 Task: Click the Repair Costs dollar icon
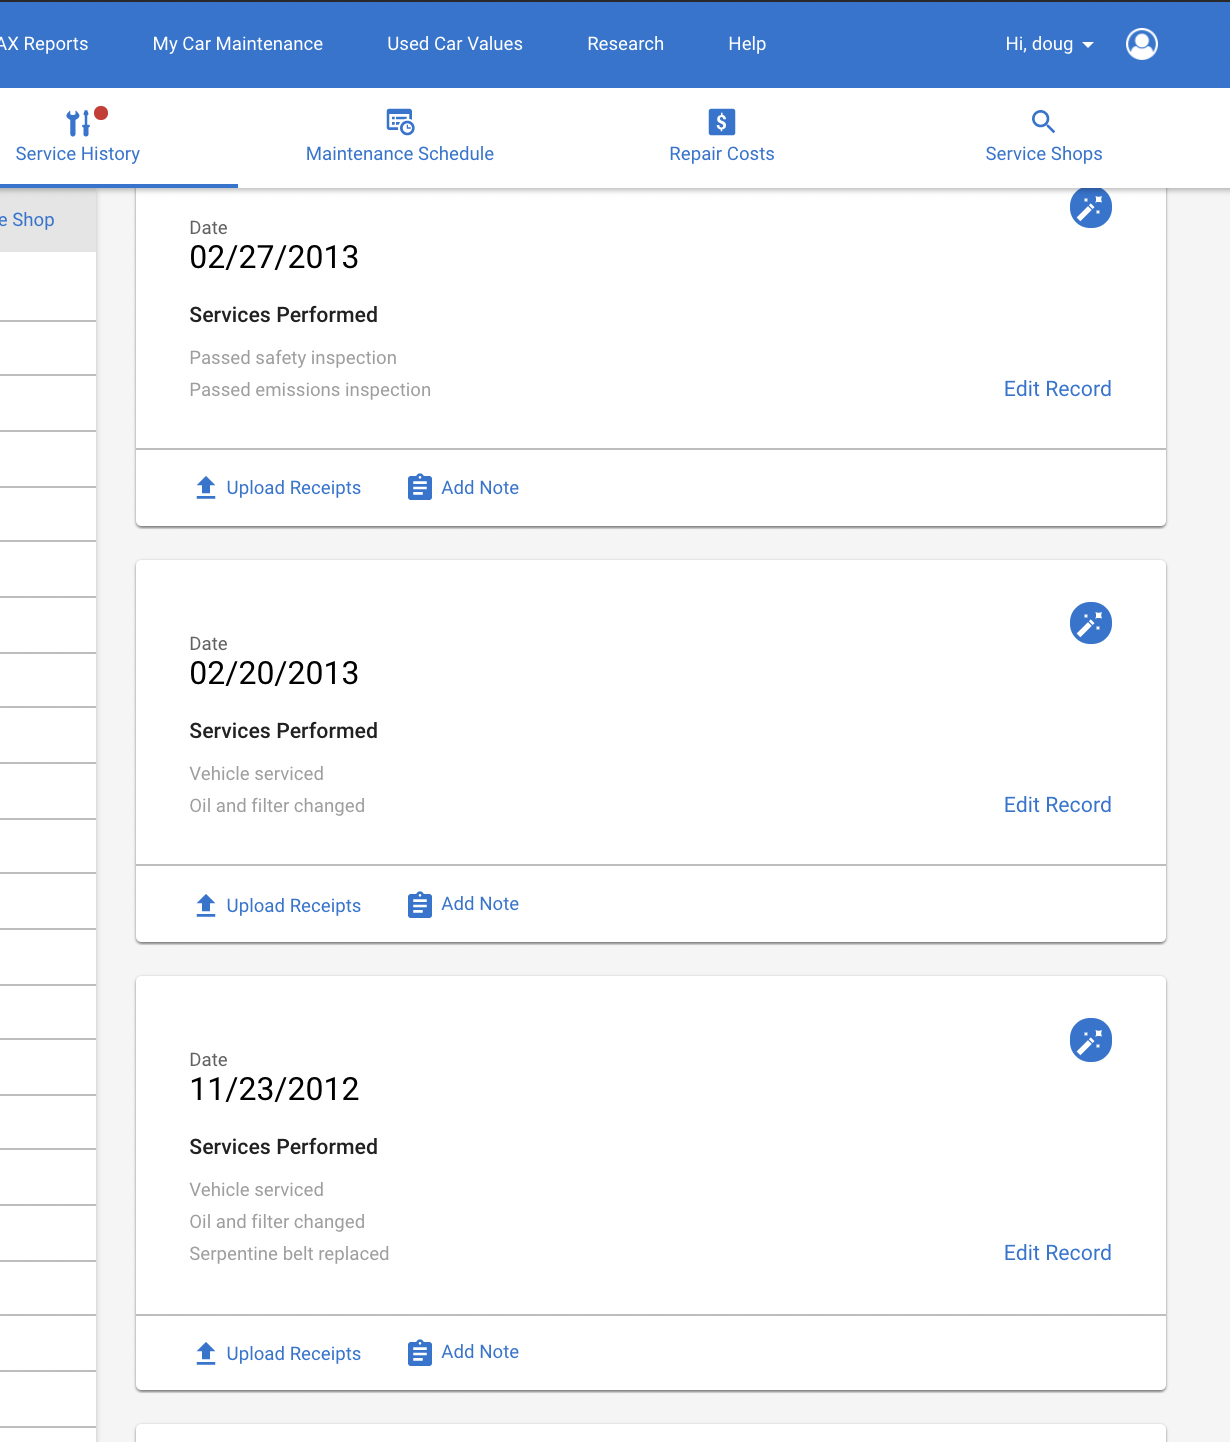pos(721,122)
